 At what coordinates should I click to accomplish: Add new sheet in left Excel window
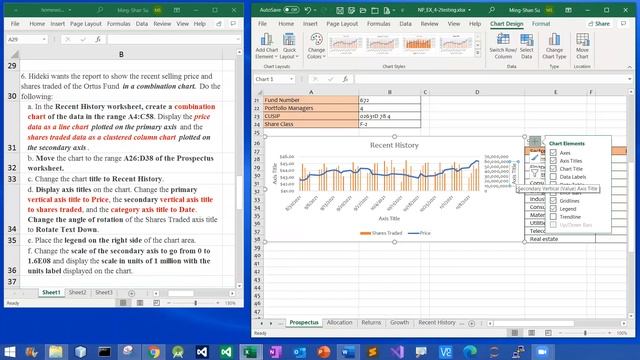131,293
